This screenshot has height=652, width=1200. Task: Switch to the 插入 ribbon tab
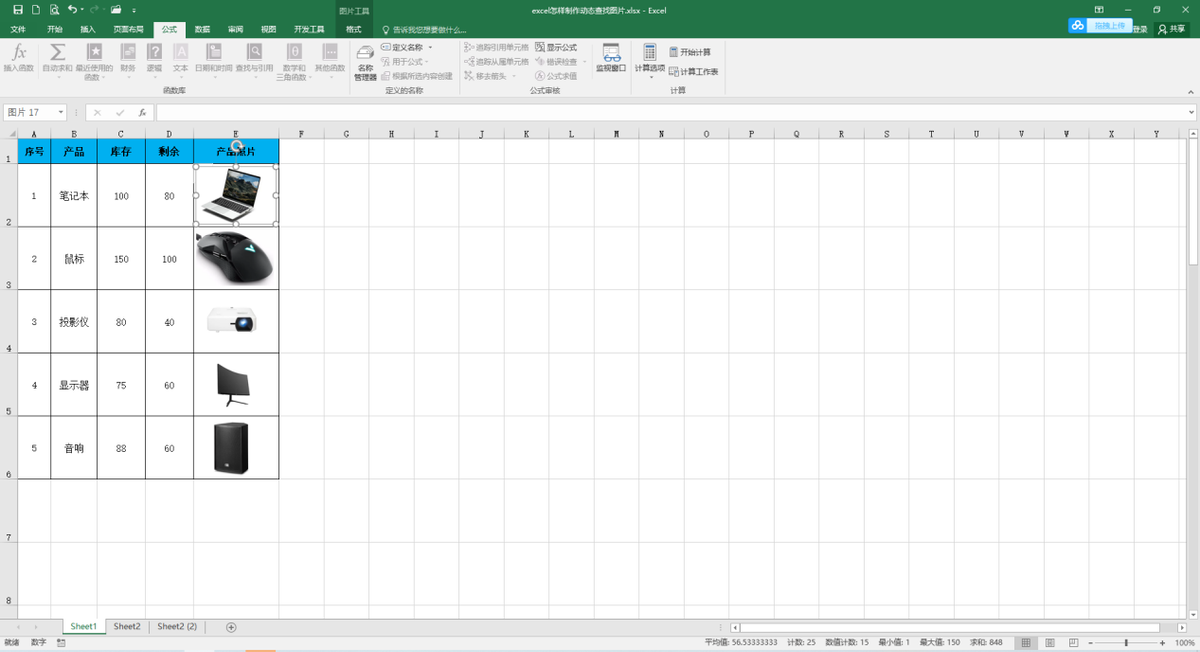coord(88,30)
